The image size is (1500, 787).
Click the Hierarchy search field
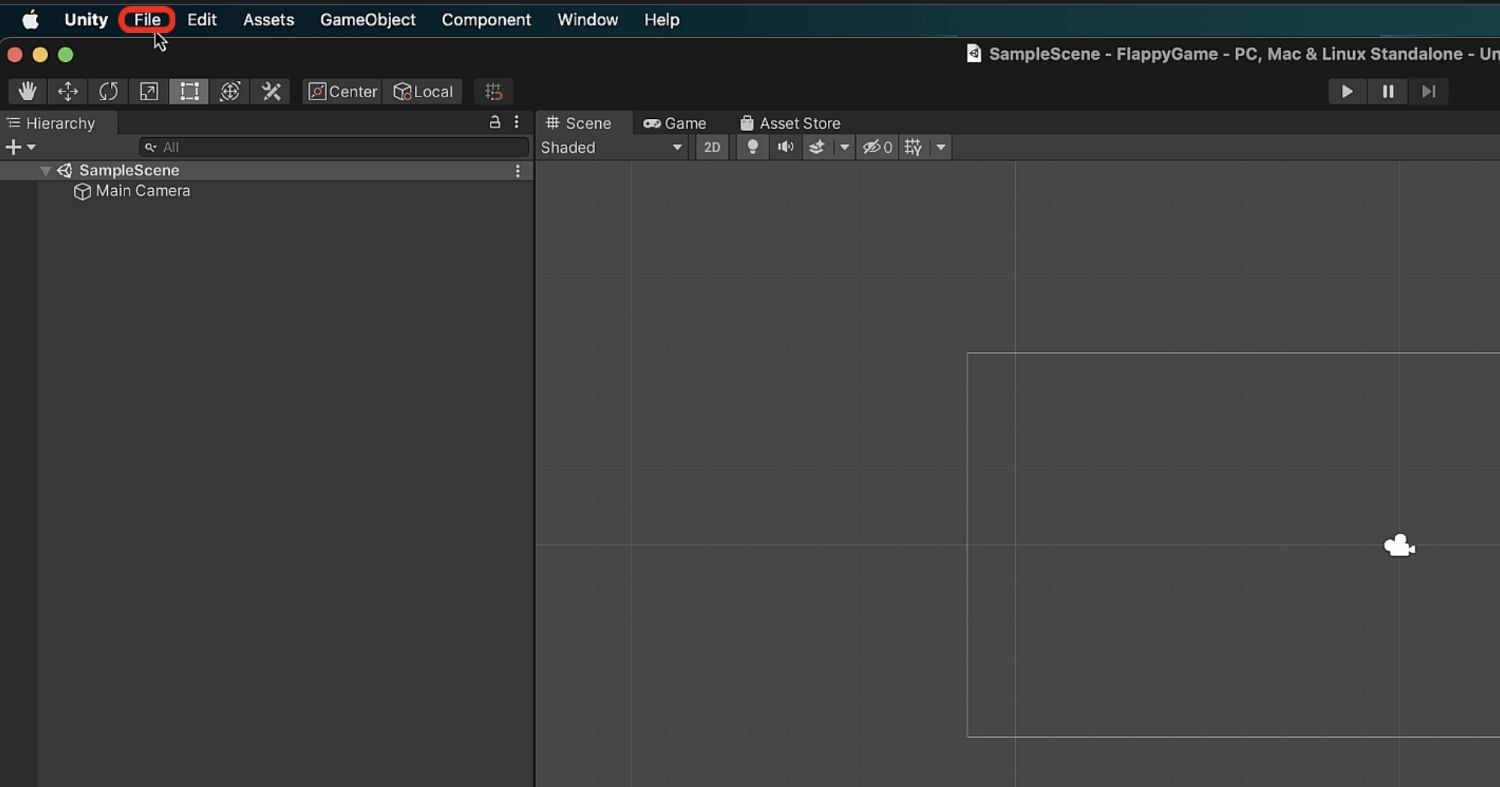point(334,147)
